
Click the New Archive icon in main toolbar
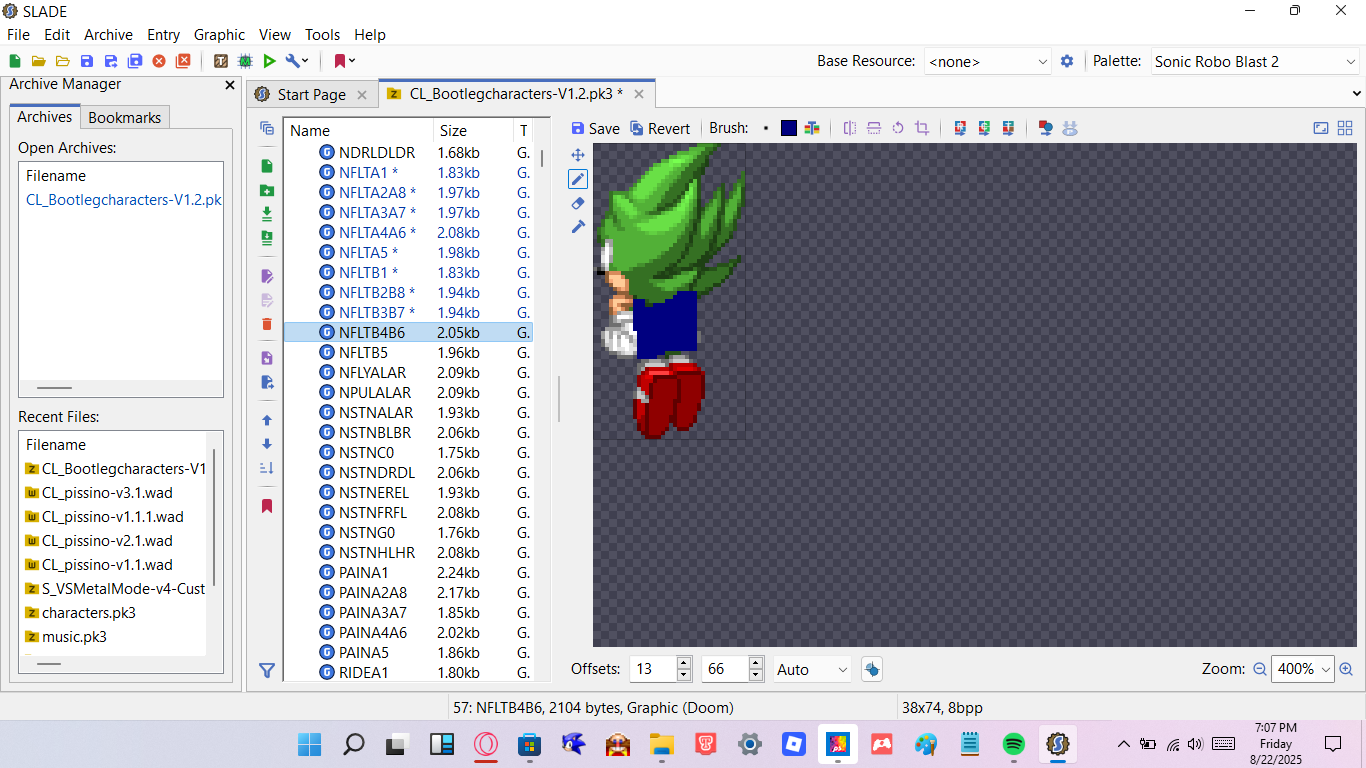[x=15, y=61]
